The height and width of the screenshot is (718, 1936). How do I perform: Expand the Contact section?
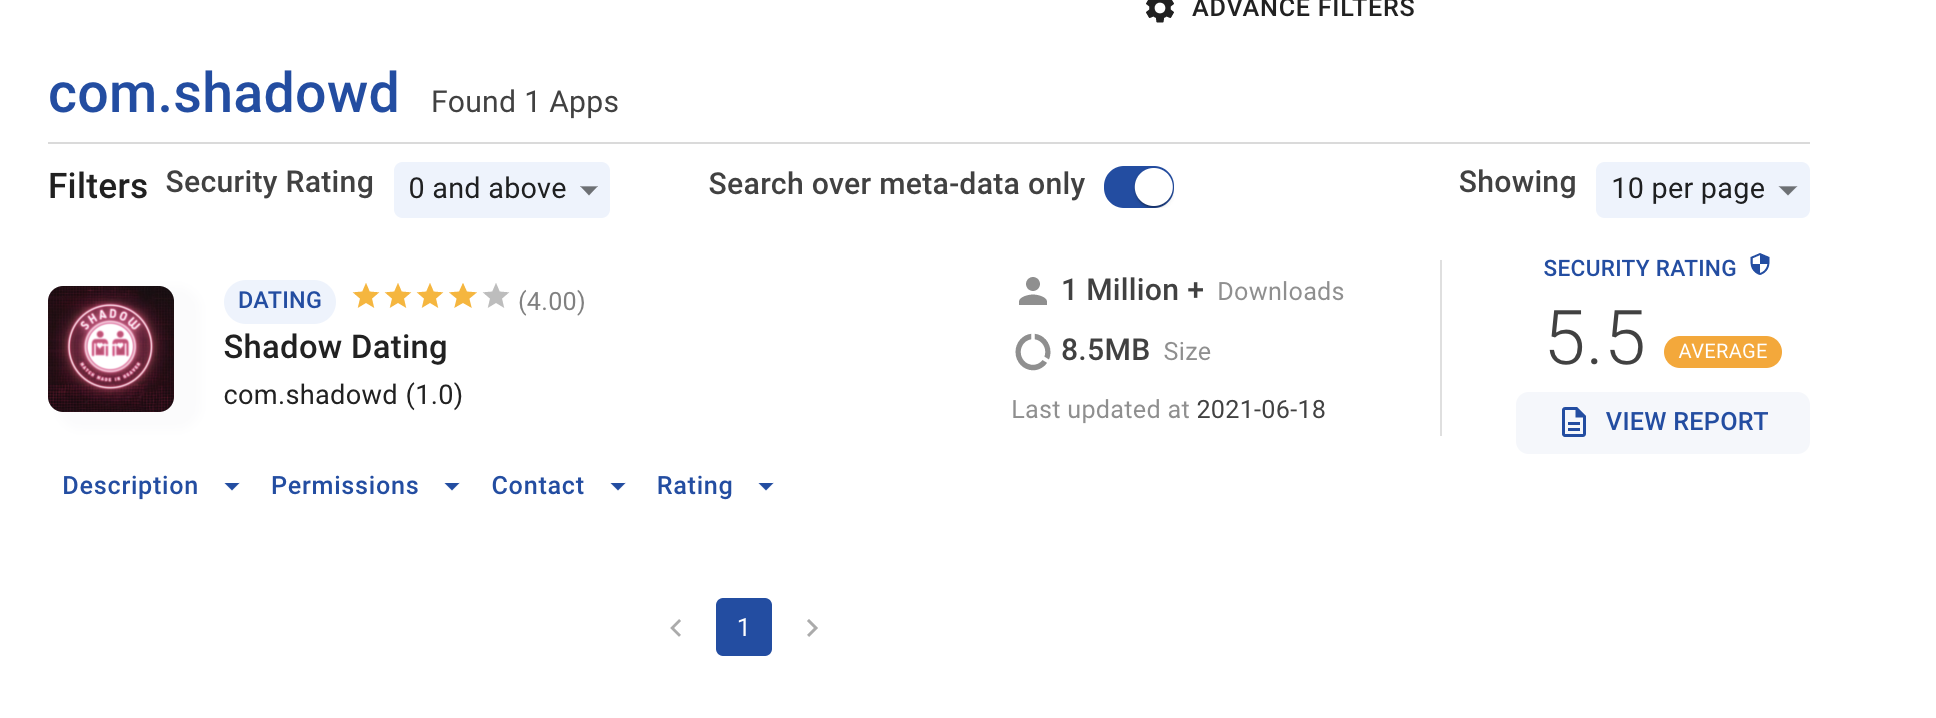click(558, 486)
